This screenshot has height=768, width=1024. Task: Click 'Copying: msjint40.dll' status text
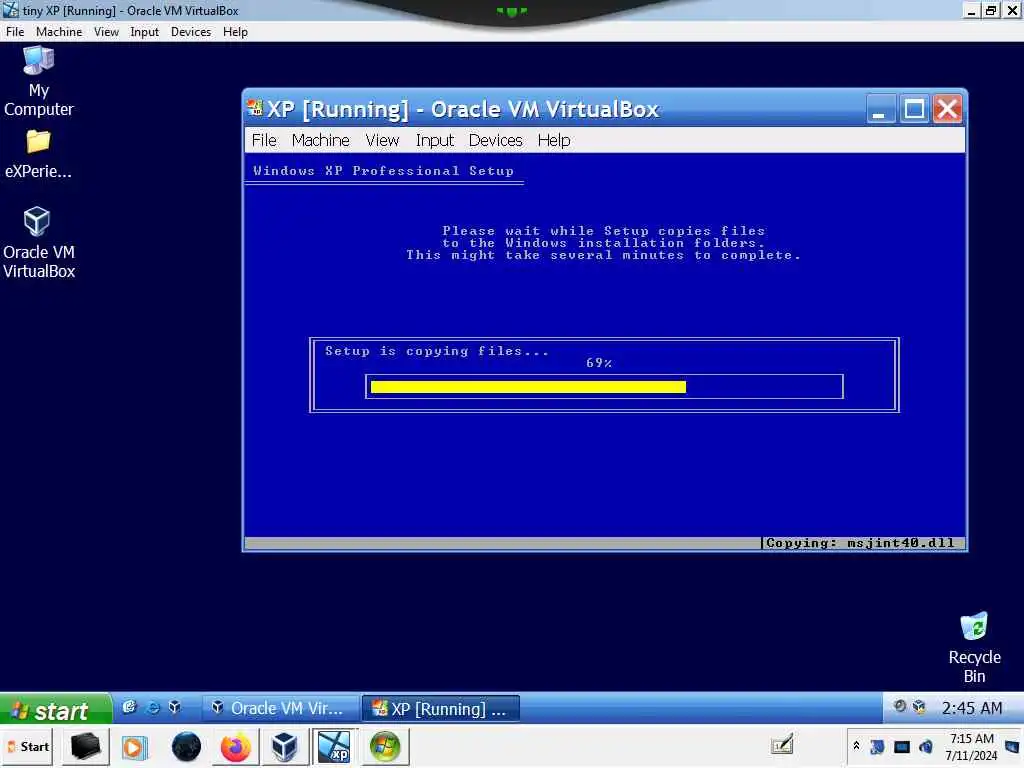pyautogui.click(x=860, y=543)
